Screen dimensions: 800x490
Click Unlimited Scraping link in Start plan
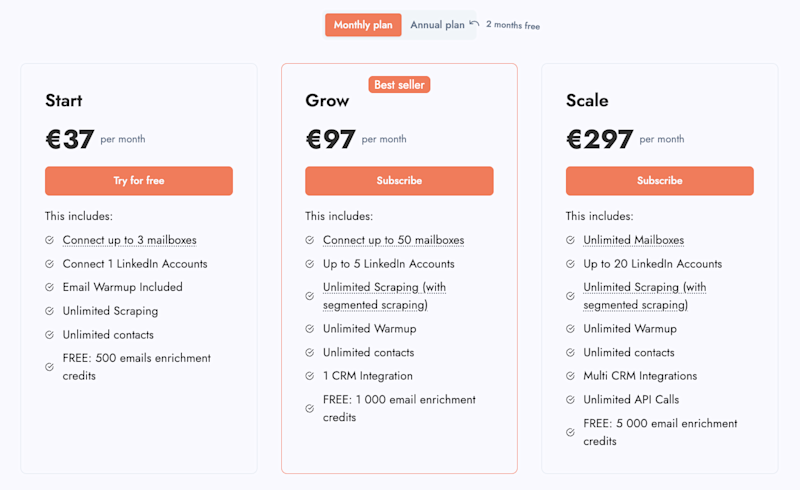point(108,311)
